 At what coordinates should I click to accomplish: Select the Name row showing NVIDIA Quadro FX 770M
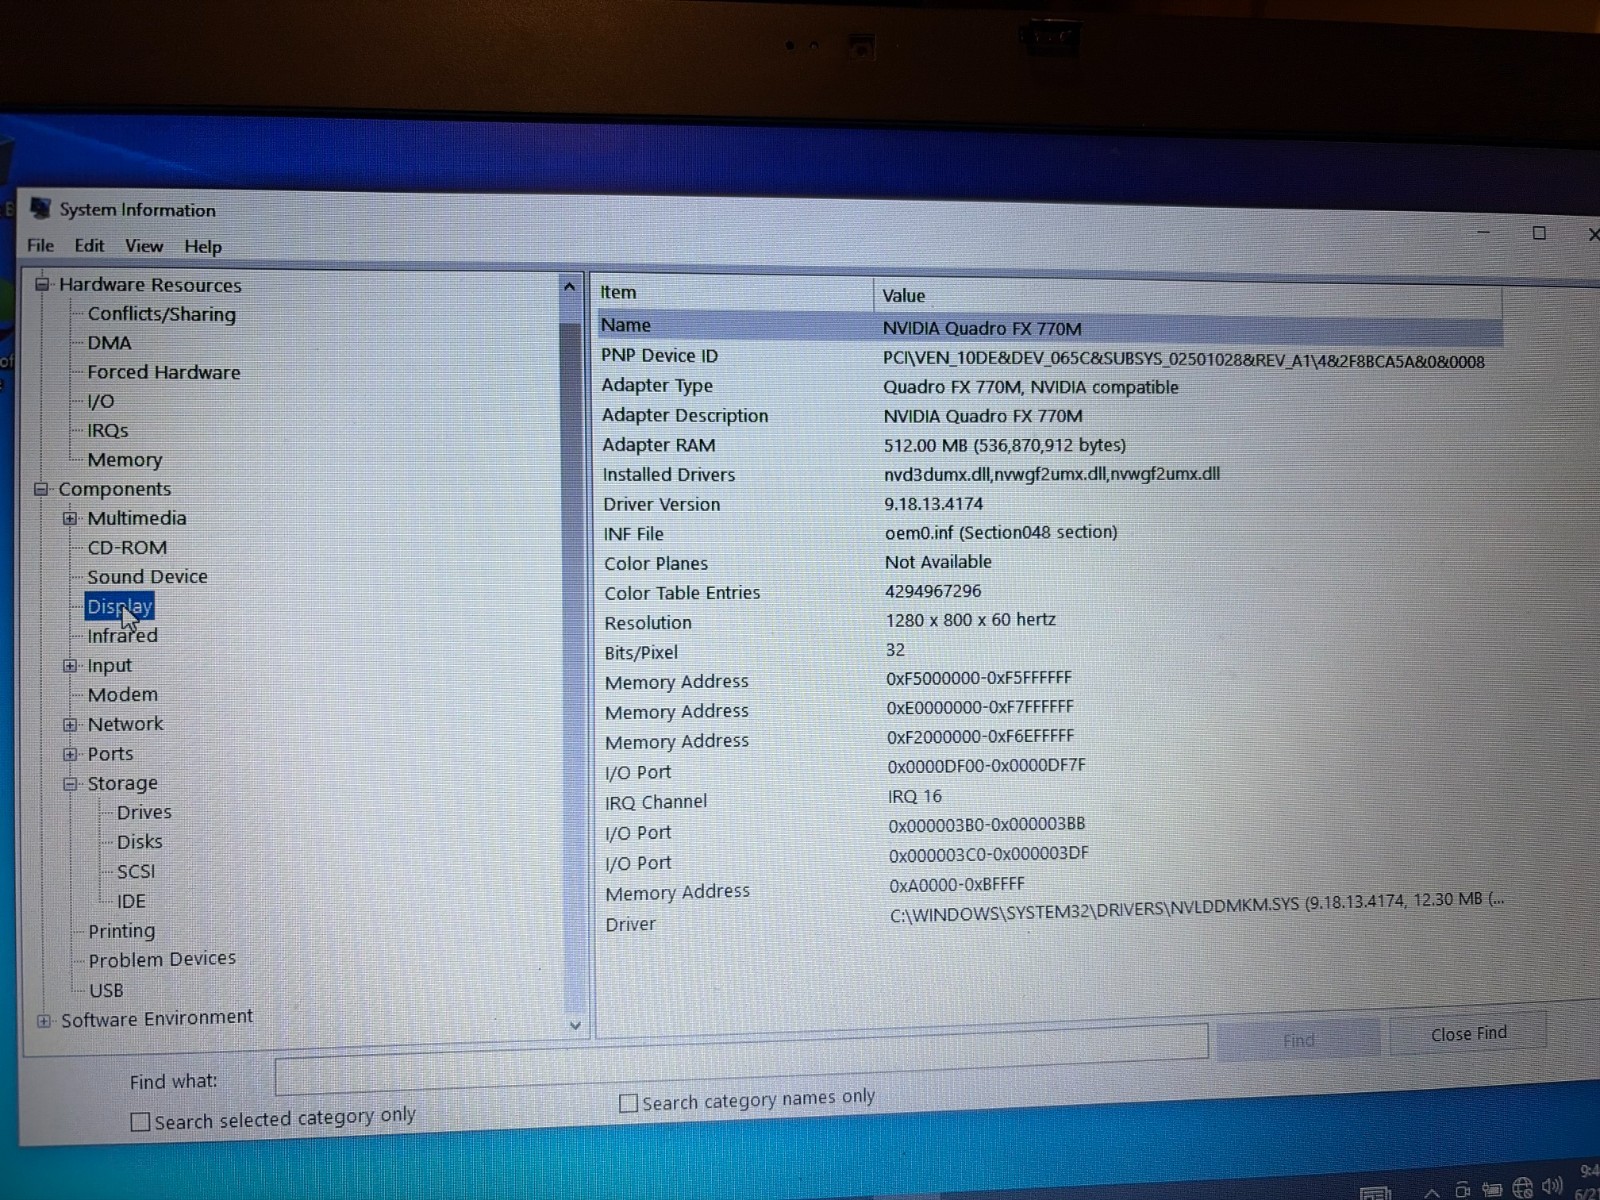pos(1049,327)
